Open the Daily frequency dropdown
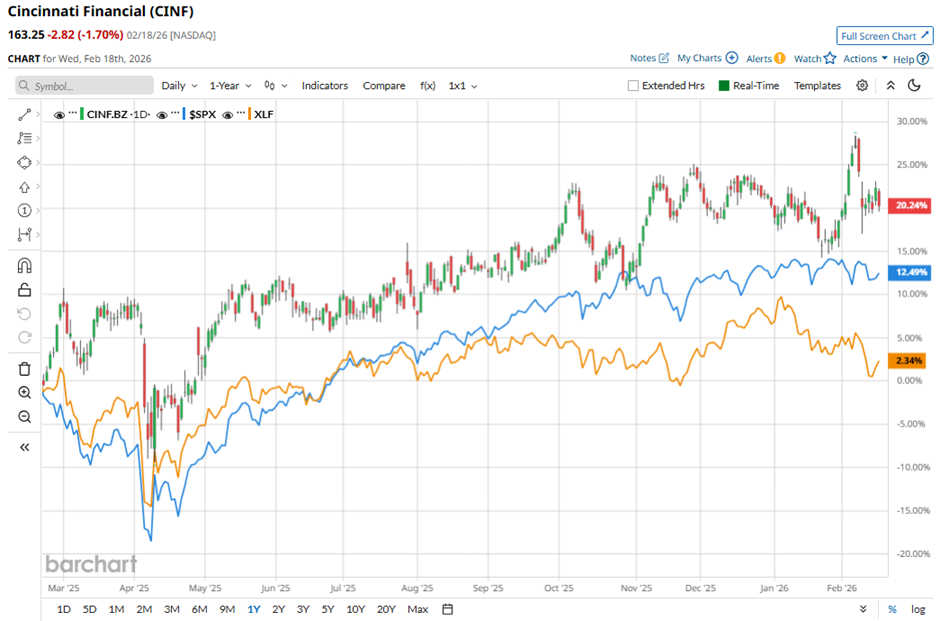 point(179,86)
